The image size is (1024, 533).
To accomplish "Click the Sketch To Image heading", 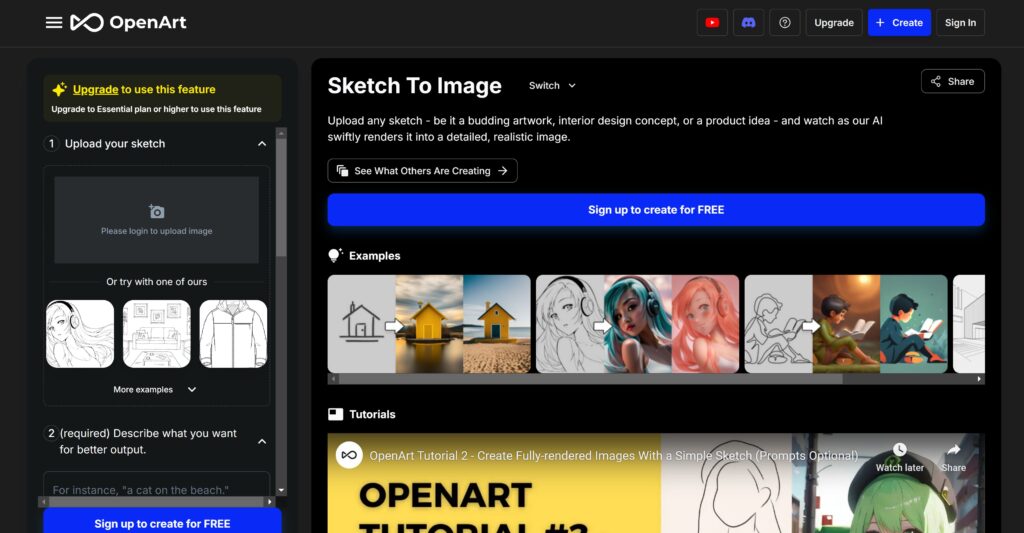I will click(415, 86).
